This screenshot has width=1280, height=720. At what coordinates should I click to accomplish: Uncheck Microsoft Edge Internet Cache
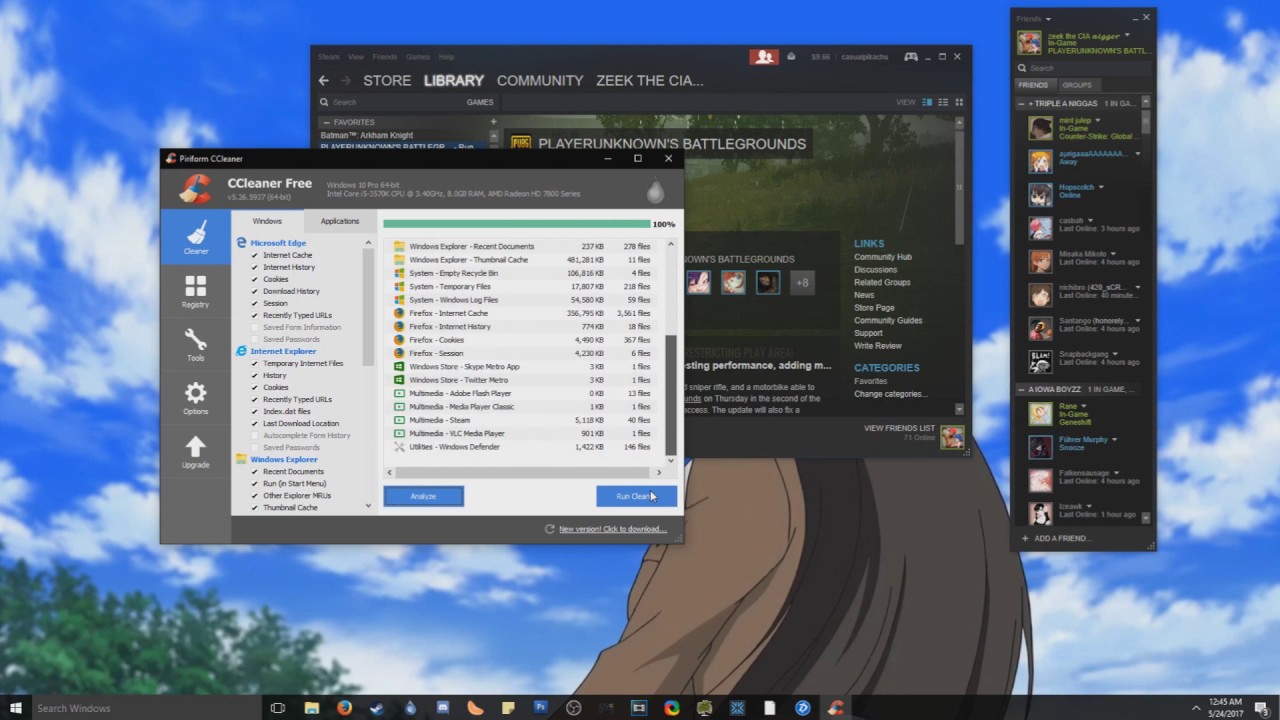(255, 255)
